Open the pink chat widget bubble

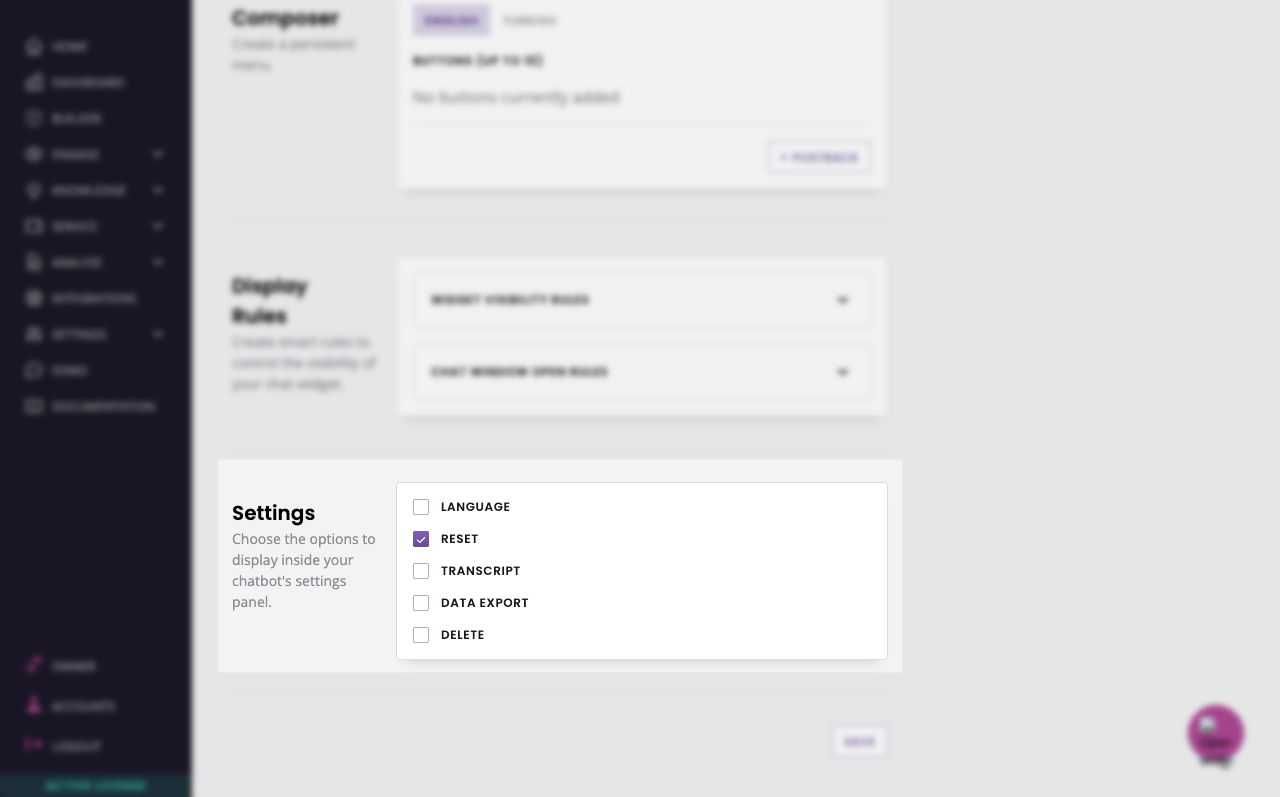tap(1215, 733)
